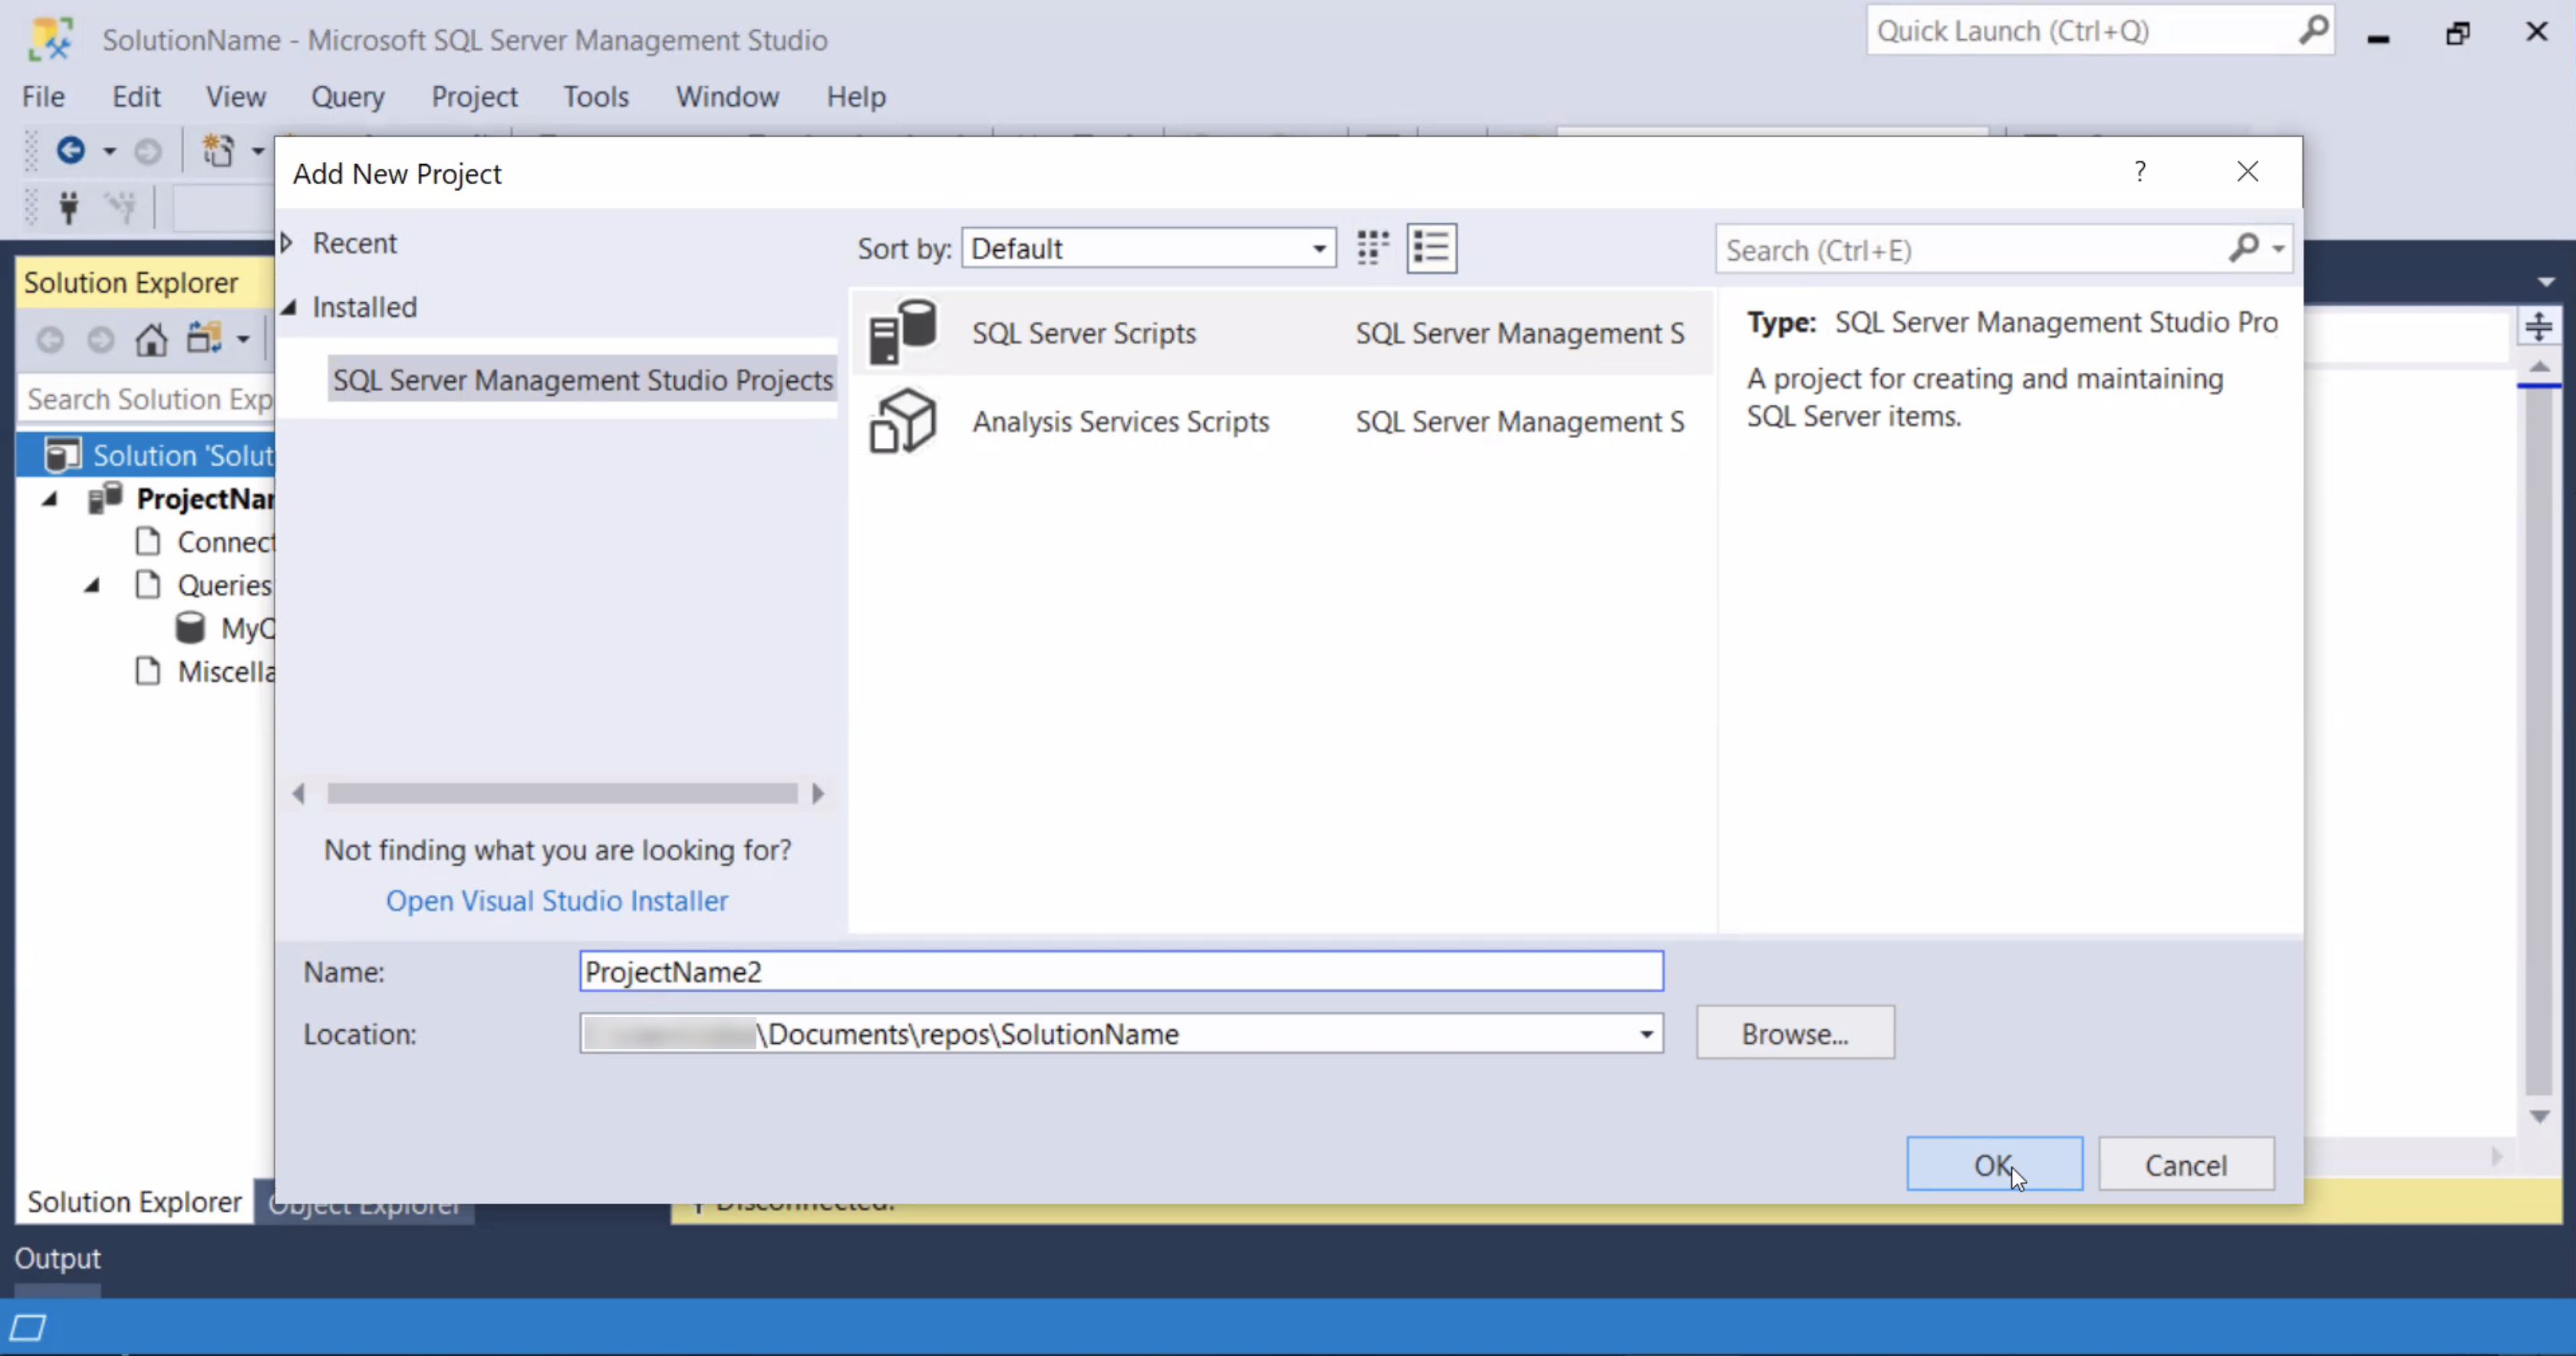Screen dimensions: 2576x1356
Task: Open the Query menu
Action: 348,96
